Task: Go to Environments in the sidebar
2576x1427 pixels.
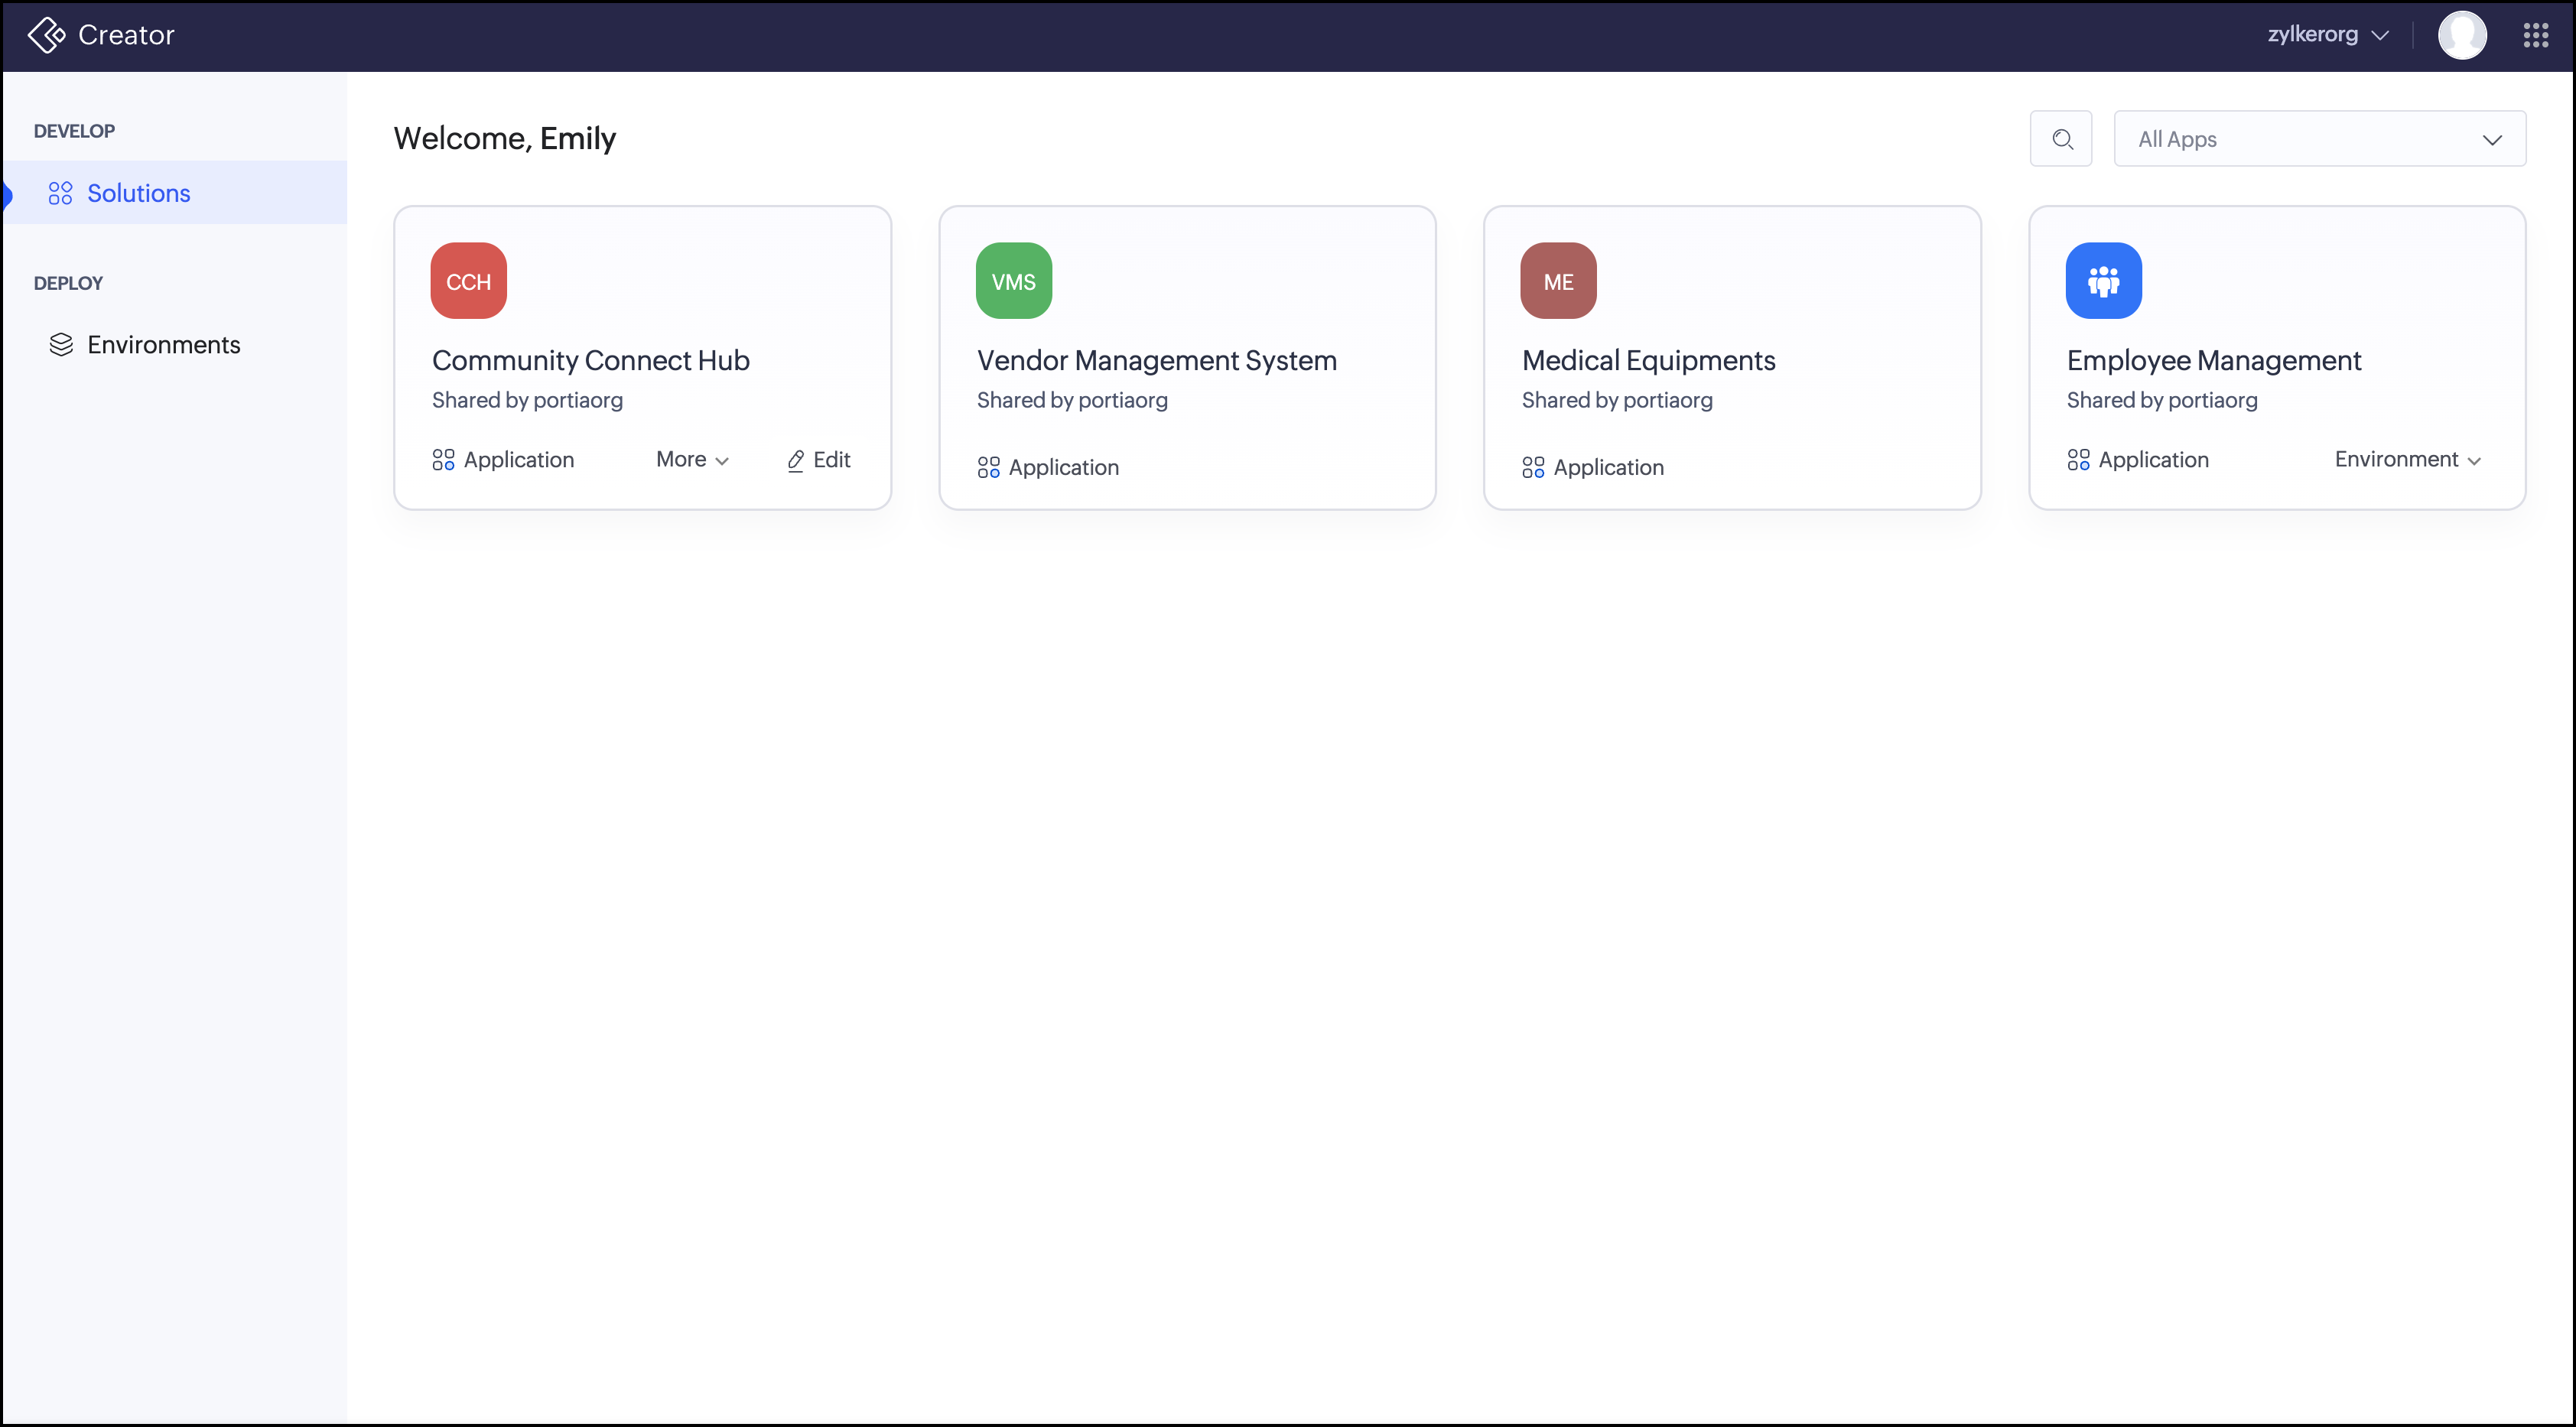Action: coord(163,345)
